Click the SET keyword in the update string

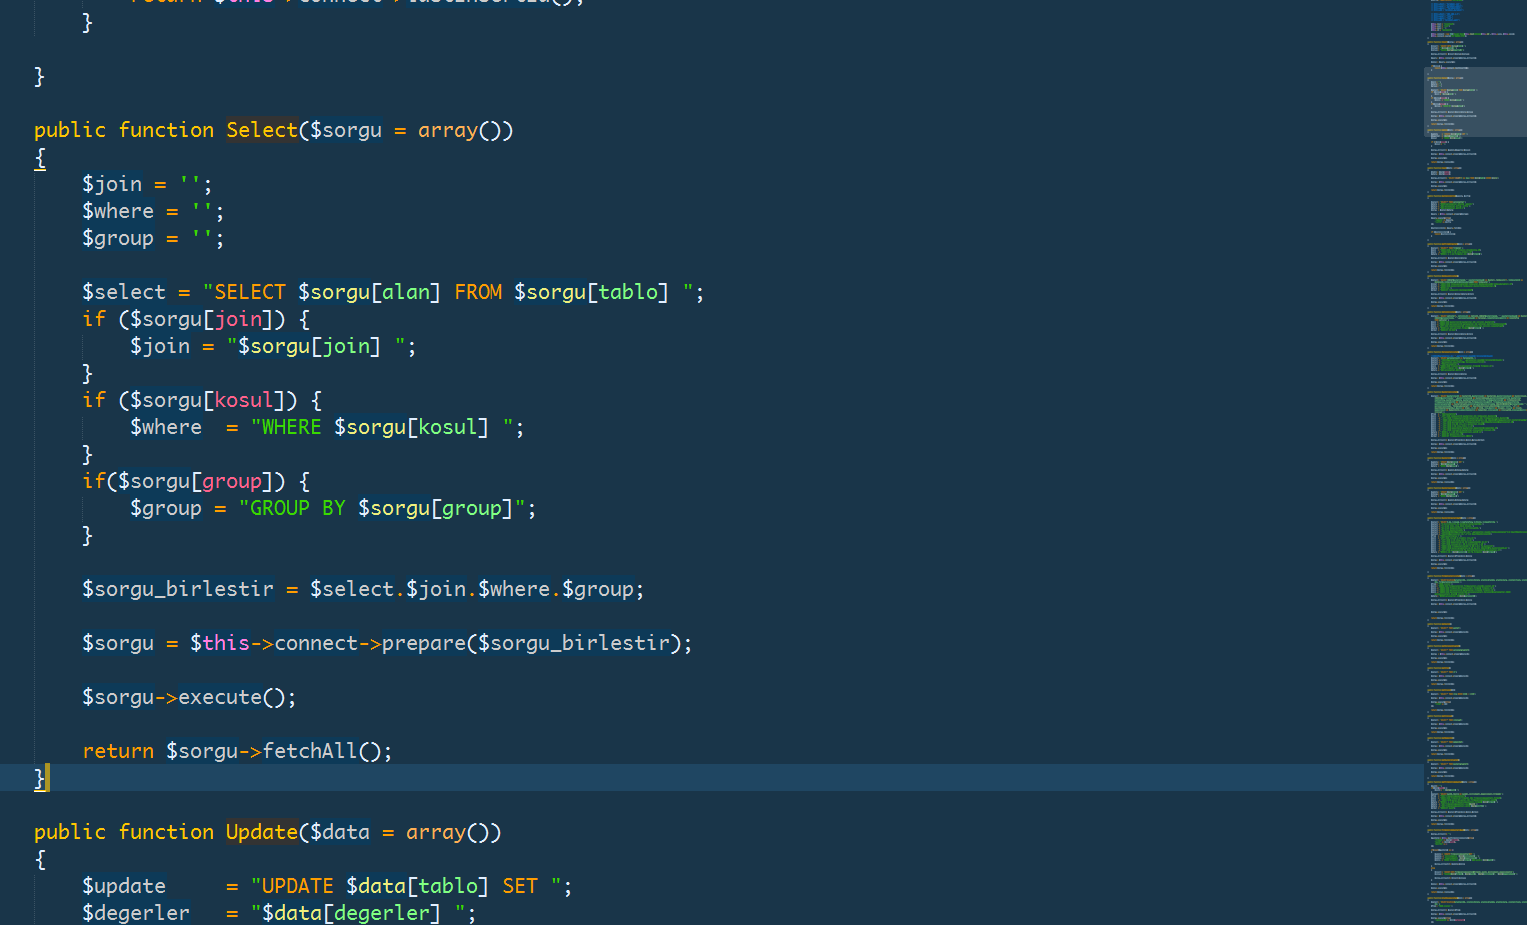coord(519,886)
